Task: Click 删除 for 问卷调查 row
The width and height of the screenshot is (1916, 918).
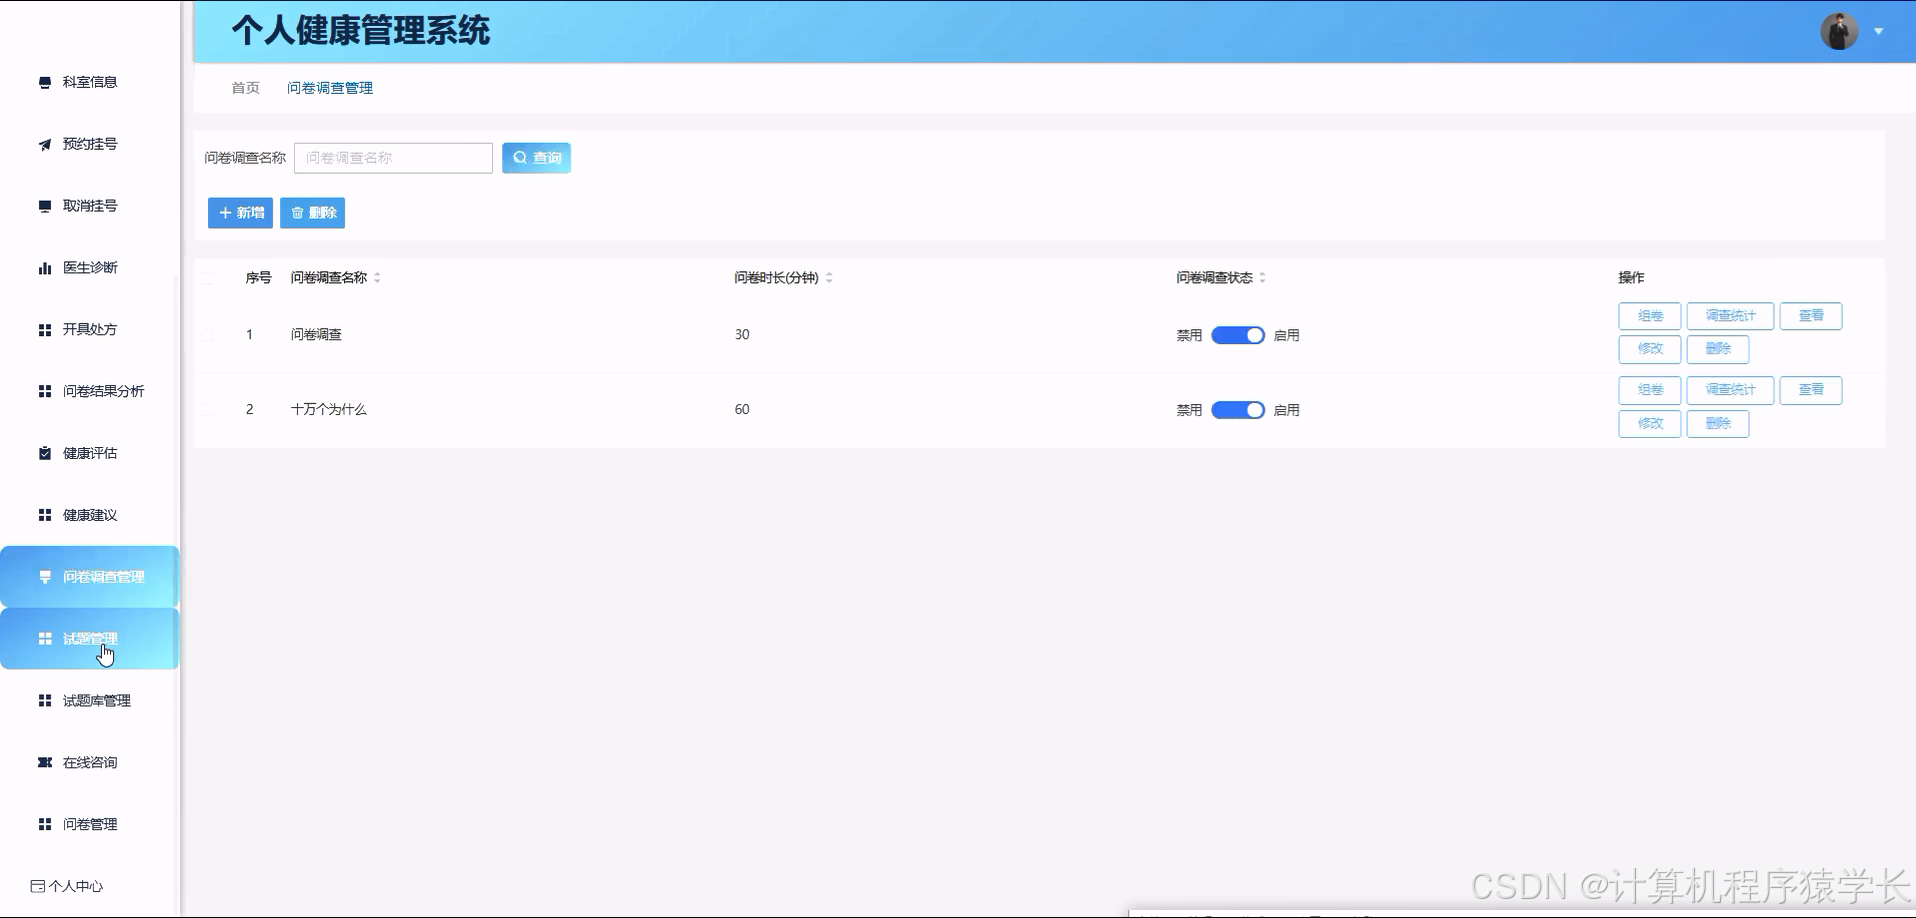Action: click(x=1718, y=349)
